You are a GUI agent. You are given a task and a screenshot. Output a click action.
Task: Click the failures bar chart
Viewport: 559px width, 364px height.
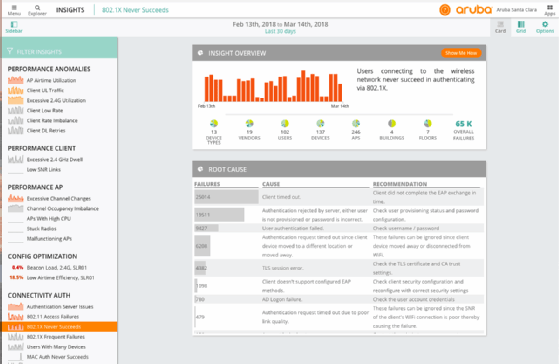pyautogui.click(x=273, y=86)
